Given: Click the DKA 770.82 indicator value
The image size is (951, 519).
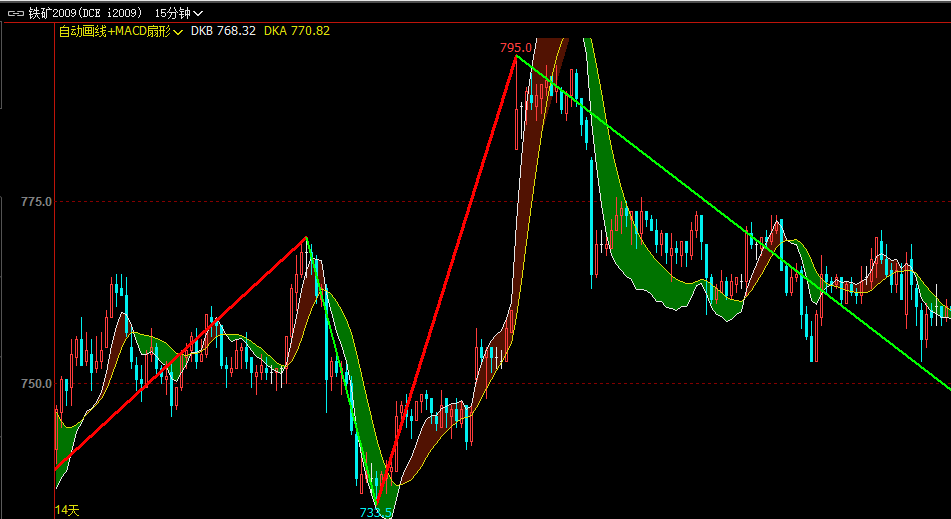Looking at the screenshot, I should 297,31.
